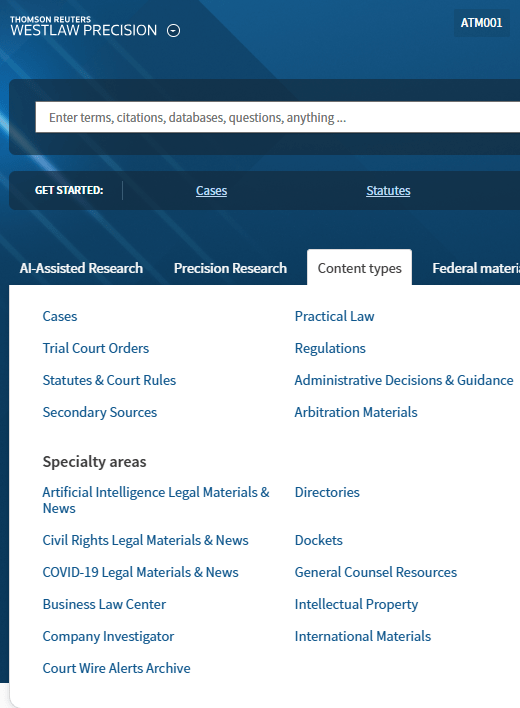The height and width of the screenshot is (708, 520).
Task: Click the Westlaw Precision logo
Action: tap(84, 26)
